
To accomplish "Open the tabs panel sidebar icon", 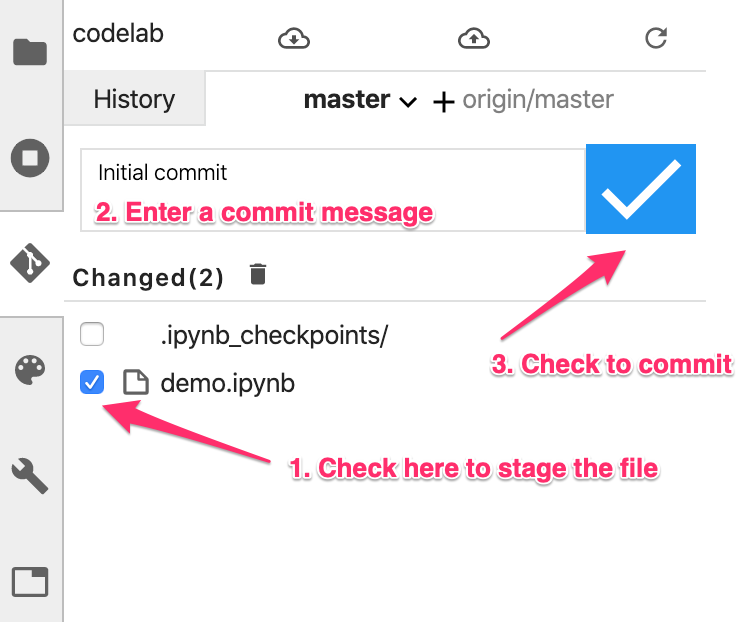I will [30, 581].
